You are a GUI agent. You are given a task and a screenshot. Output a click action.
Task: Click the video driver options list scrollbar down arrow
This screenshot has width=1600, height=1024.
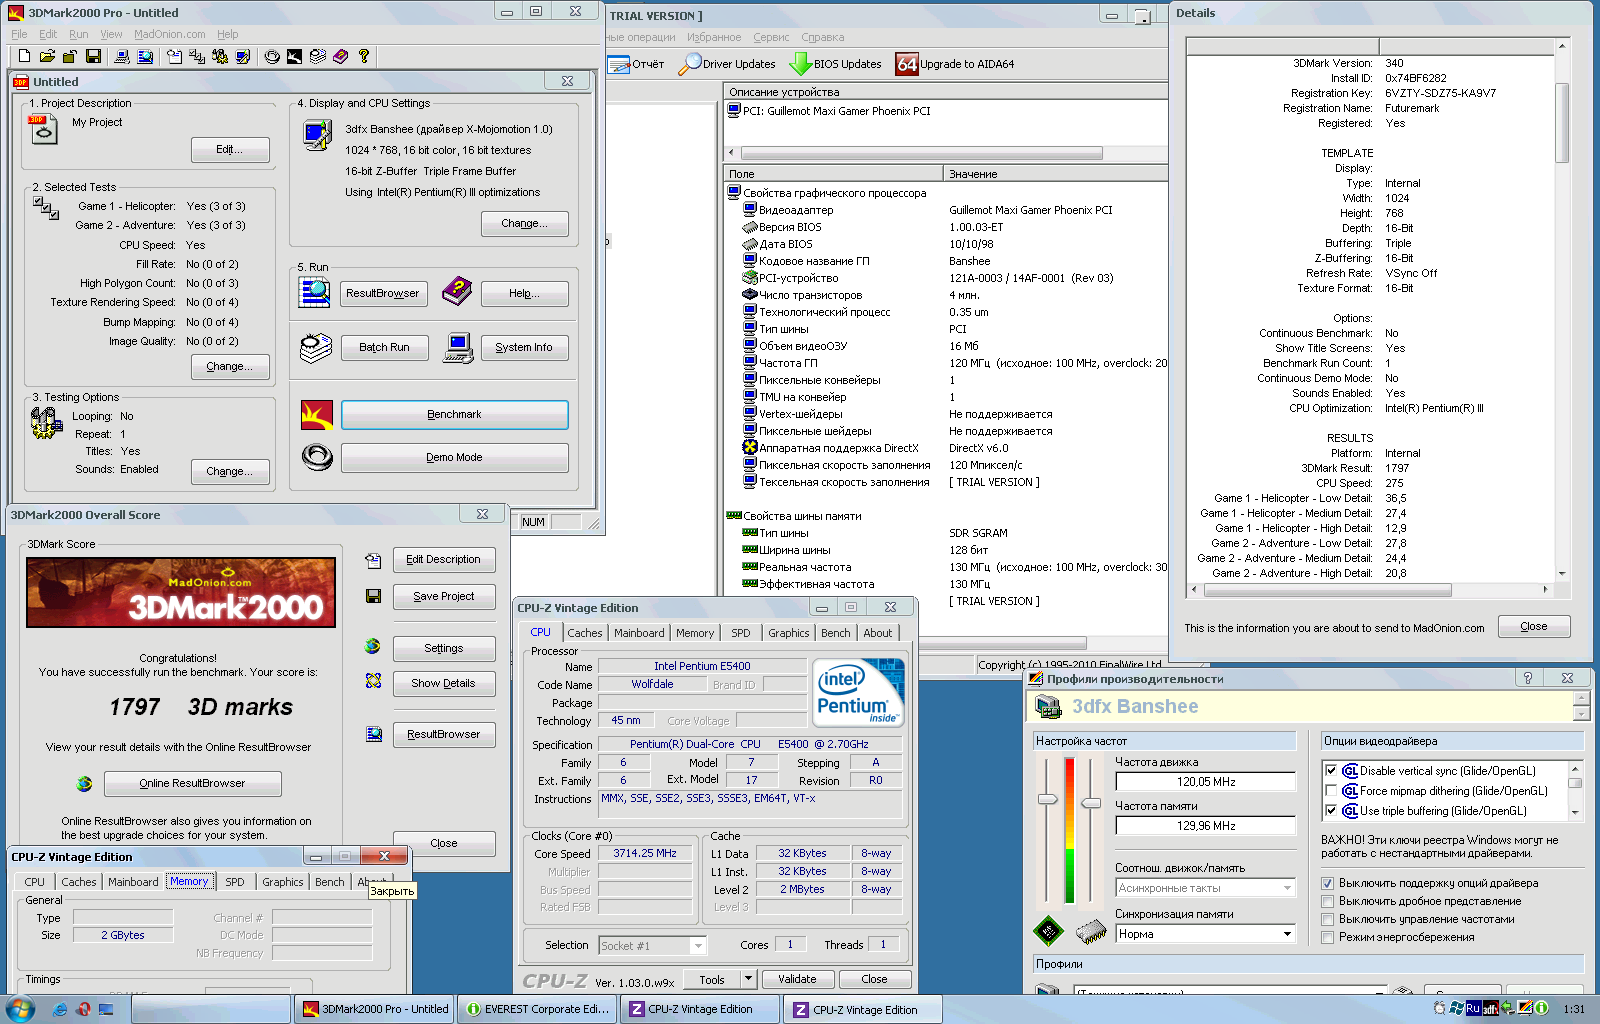1576,813
